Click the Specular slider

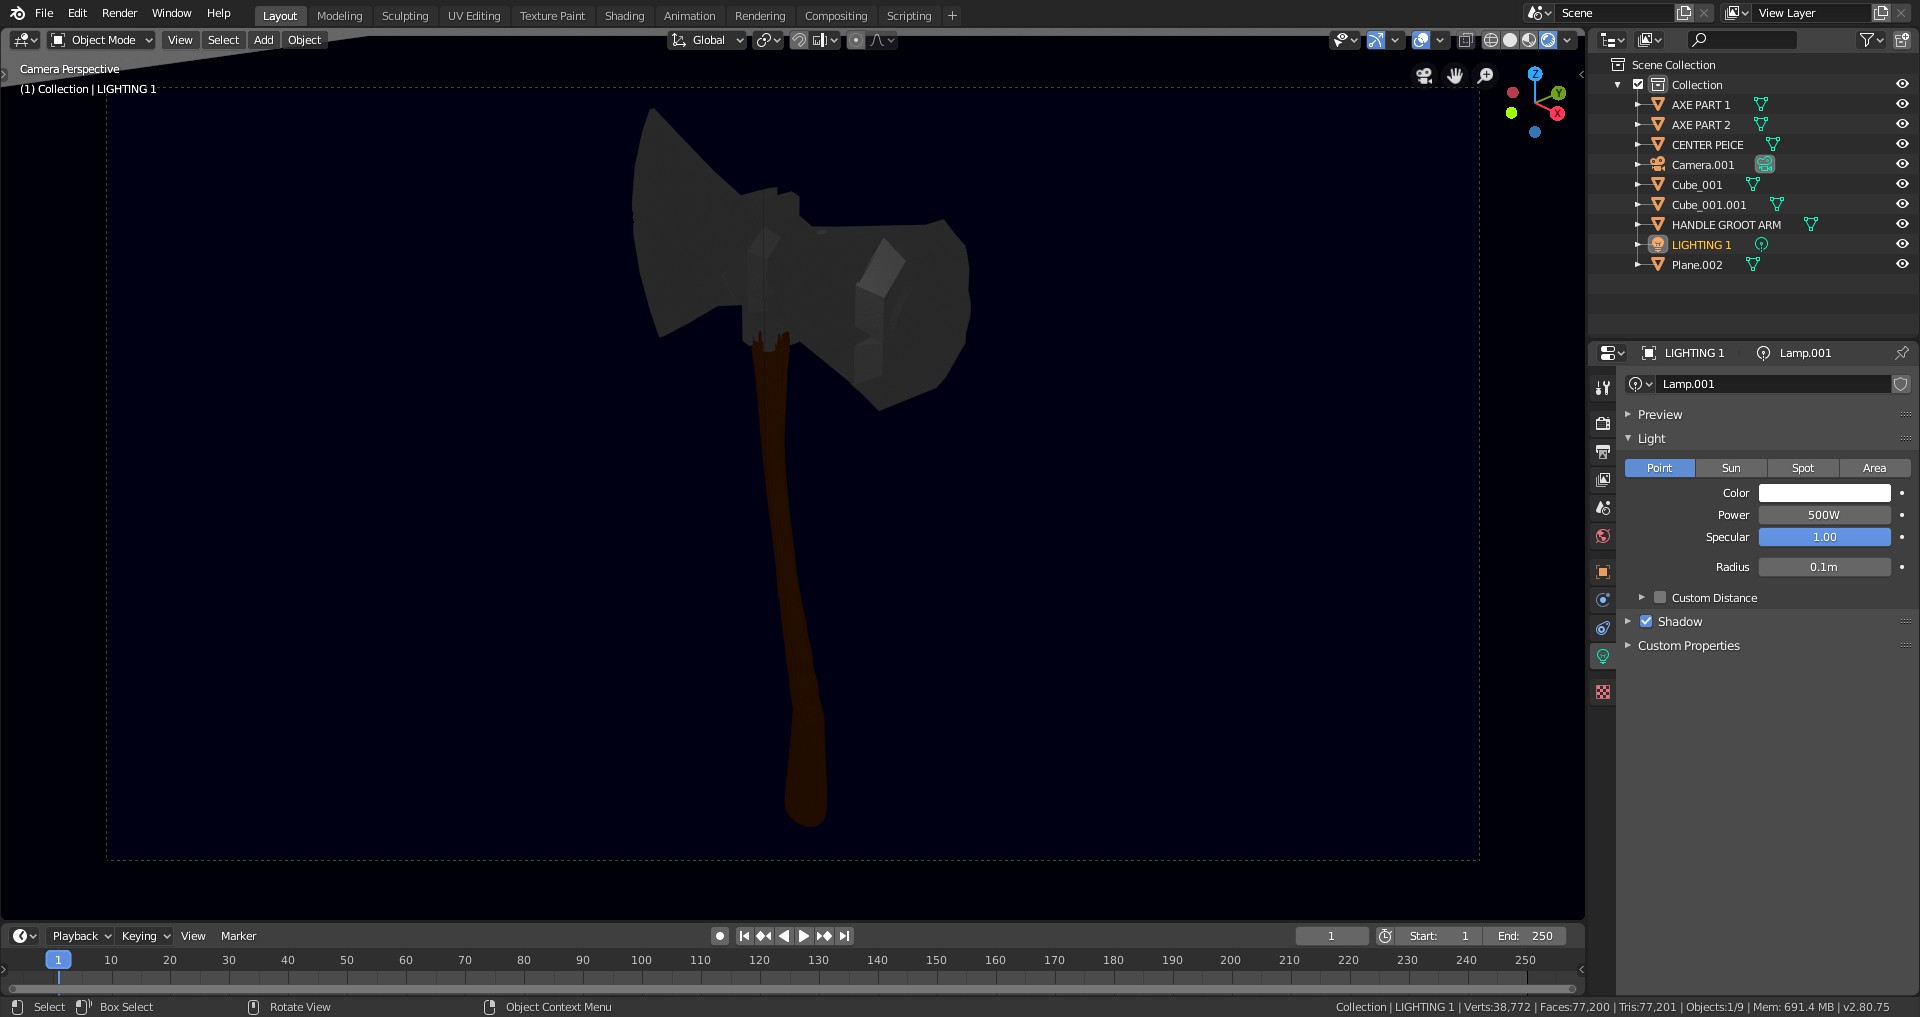pyautogui.click(x=1824, y=537)
